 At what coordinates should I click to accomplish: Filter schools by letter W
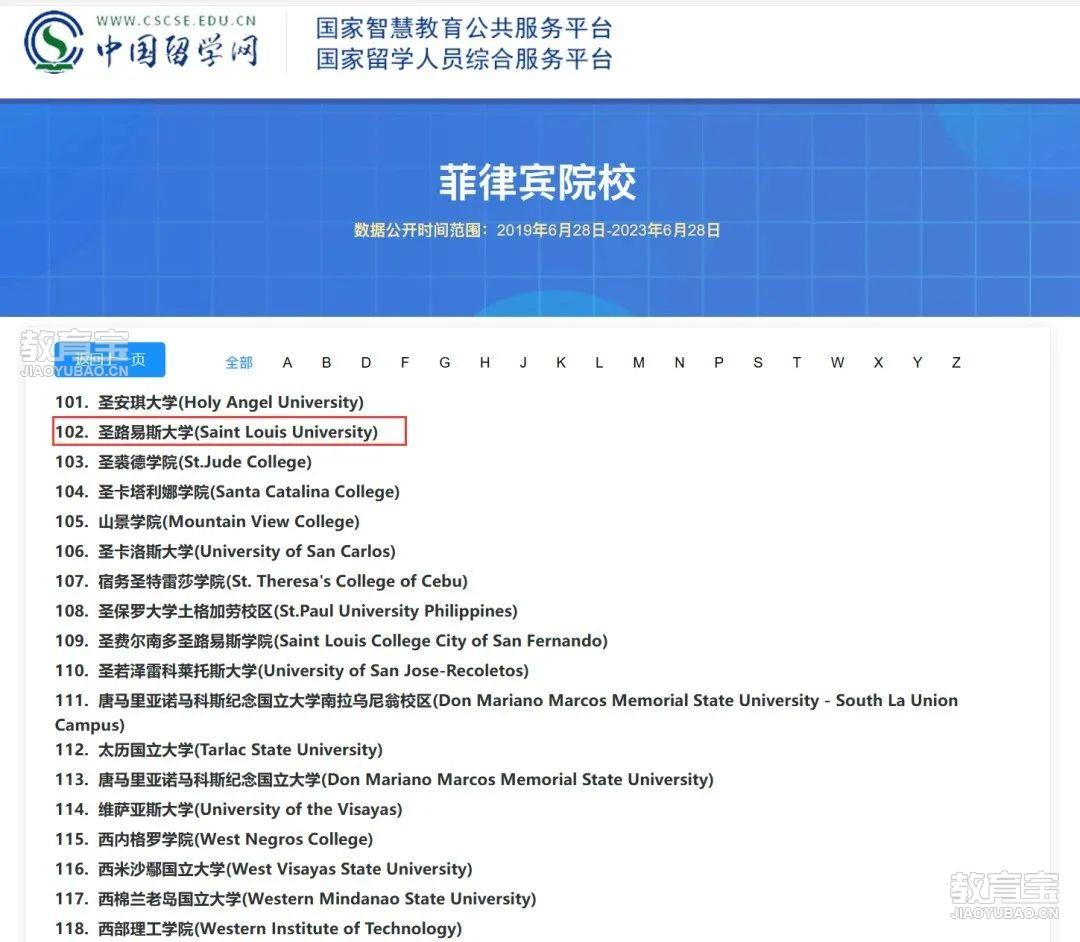tap(838, 362)
